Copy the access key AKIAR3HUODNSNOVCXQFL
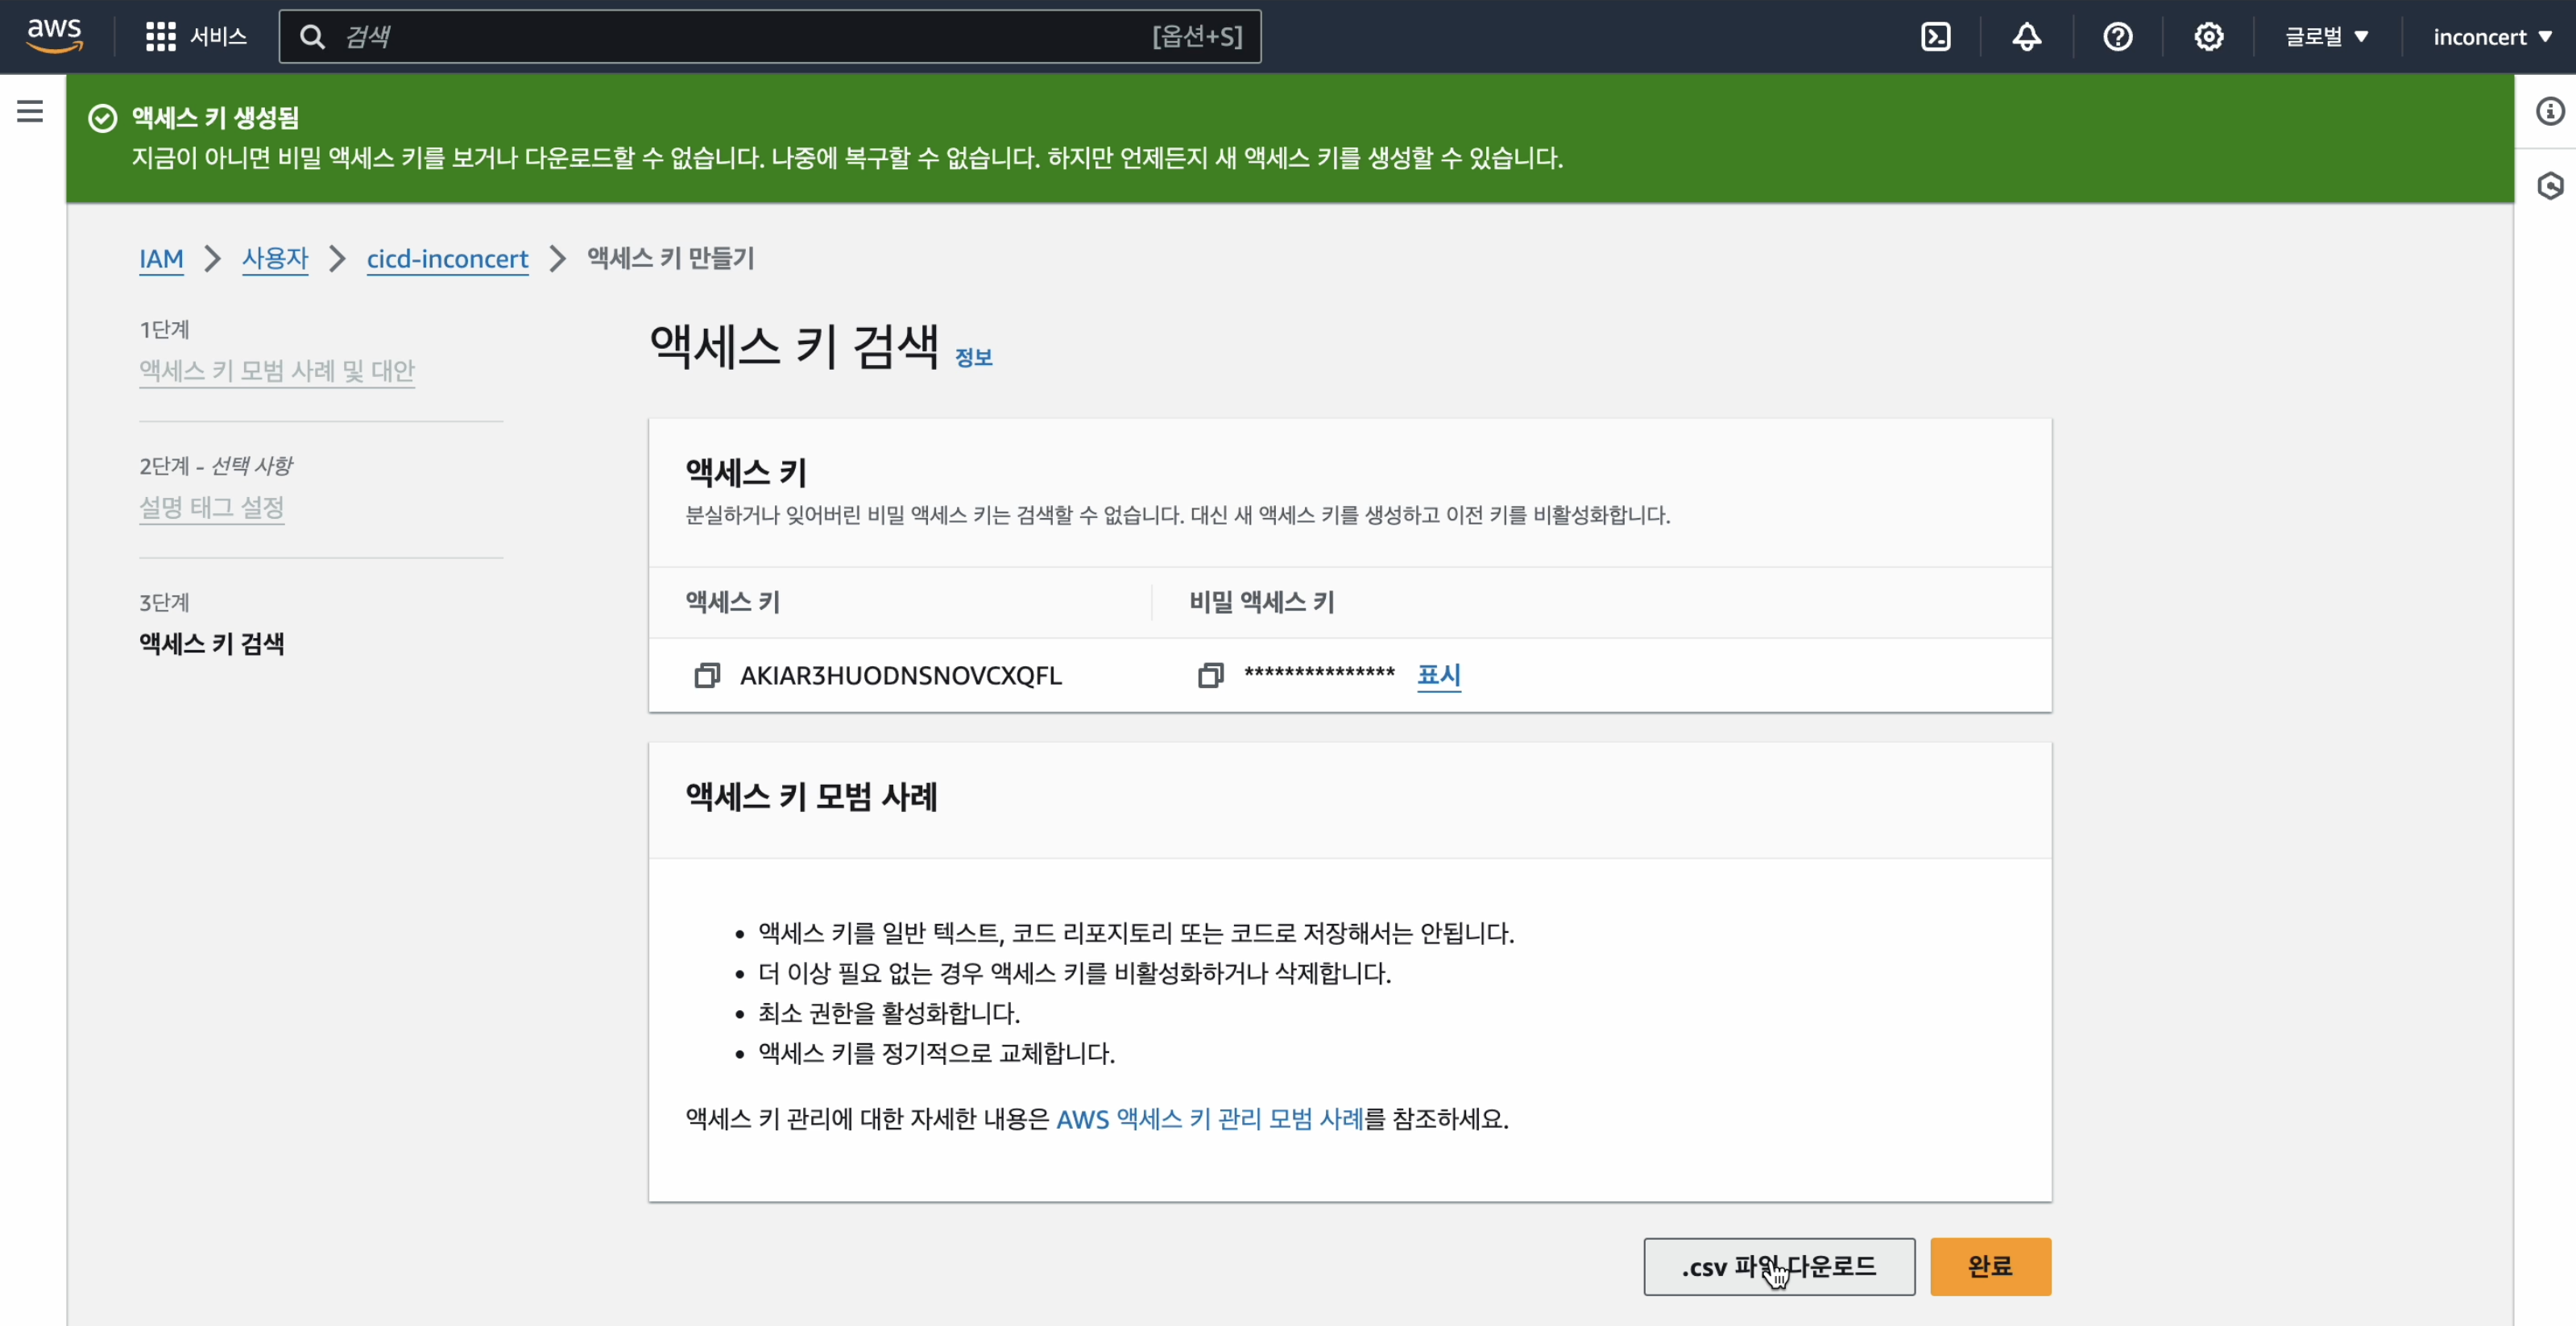Screen dimensions: 2576x1326 708,675
